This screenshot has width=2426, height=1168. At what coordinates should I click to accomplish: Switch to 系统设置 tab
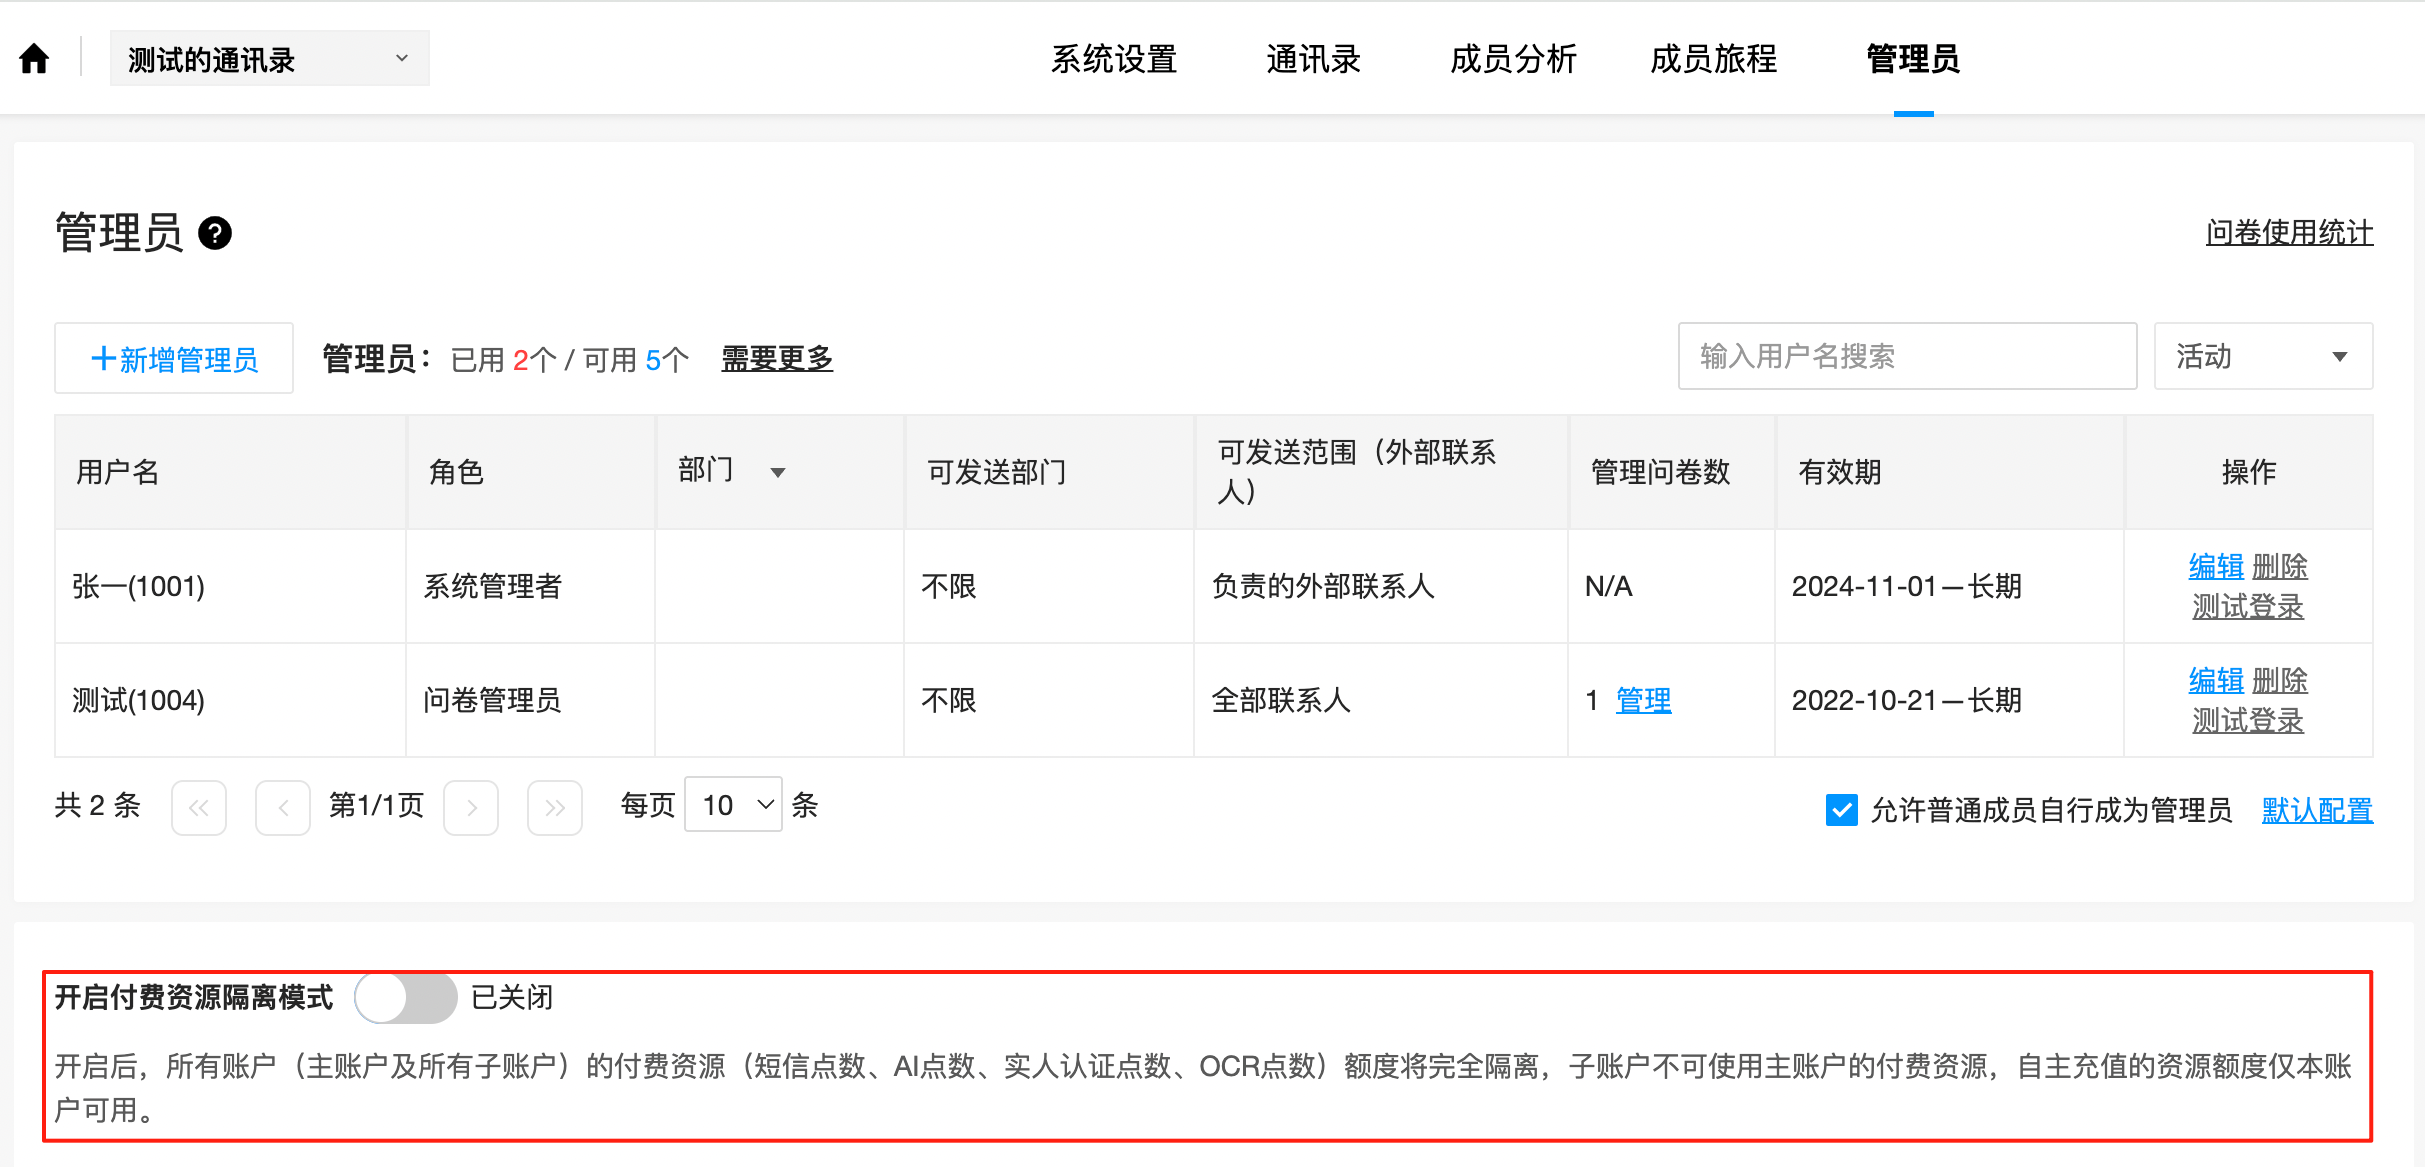point(1113,59)
